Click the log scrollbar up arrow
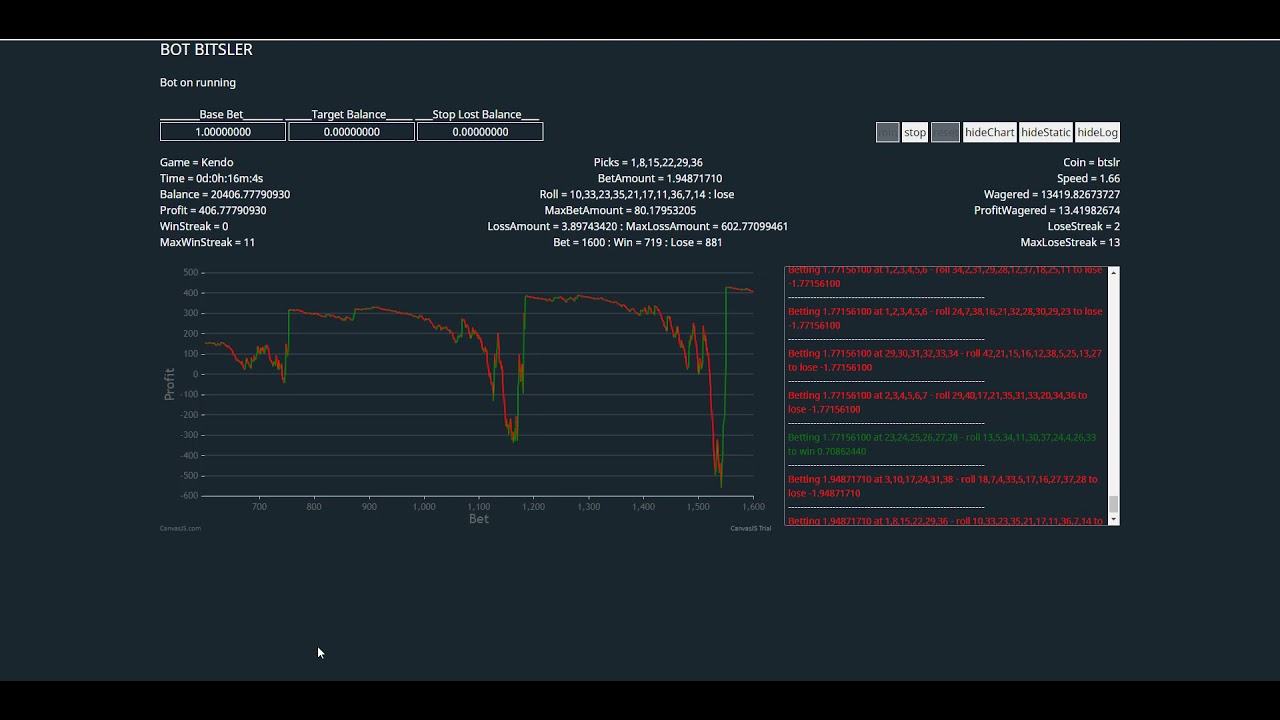 point(1114,272)
